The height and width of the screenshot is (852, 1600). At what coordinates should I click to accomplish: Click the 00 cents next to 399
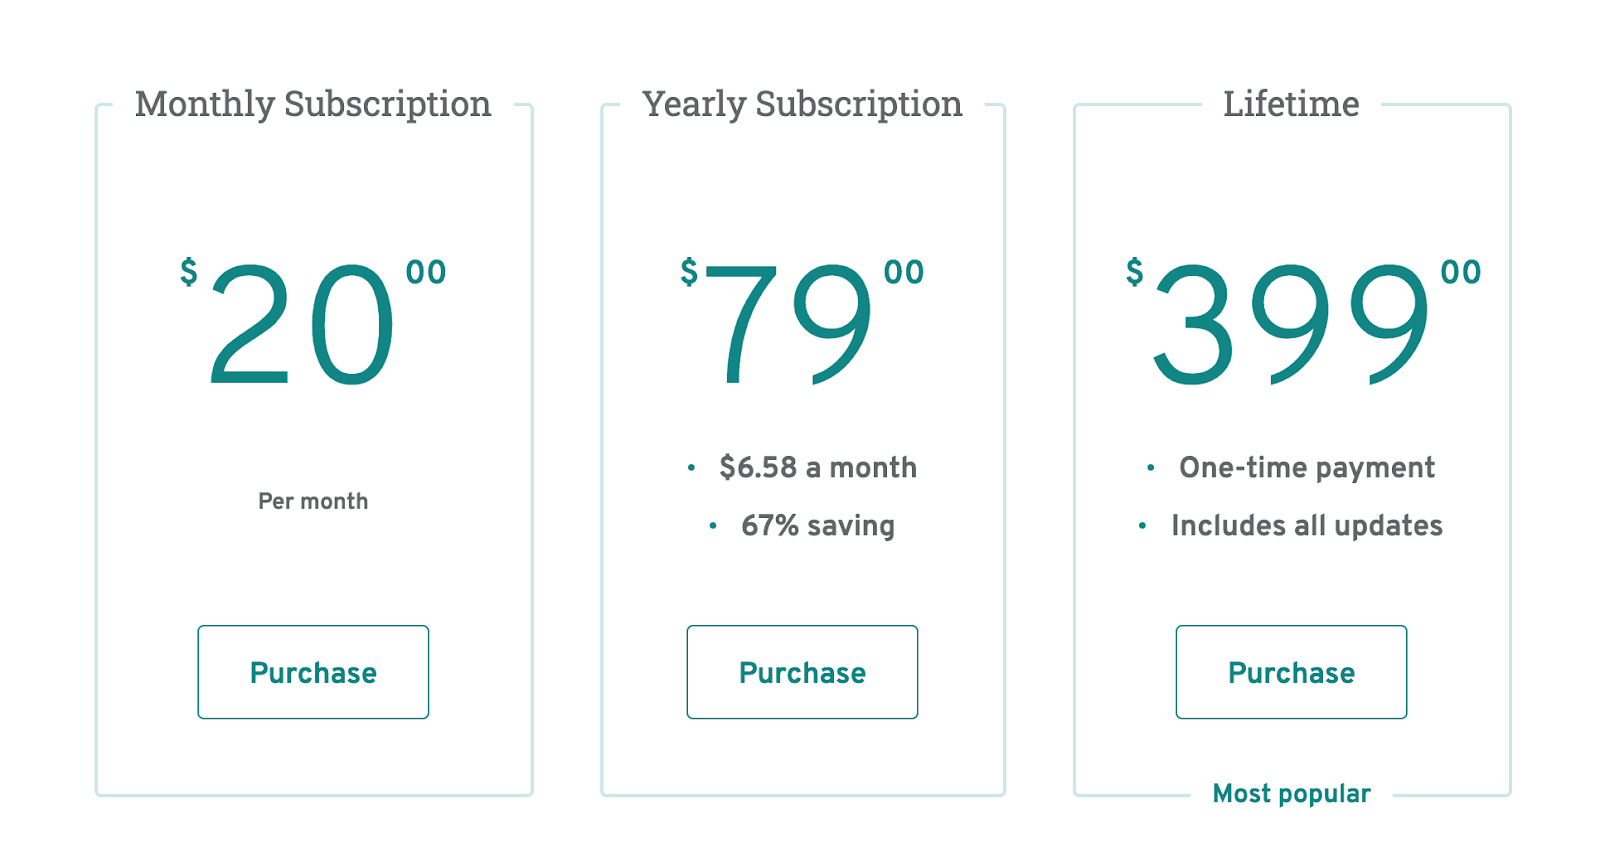(1460, 272)
